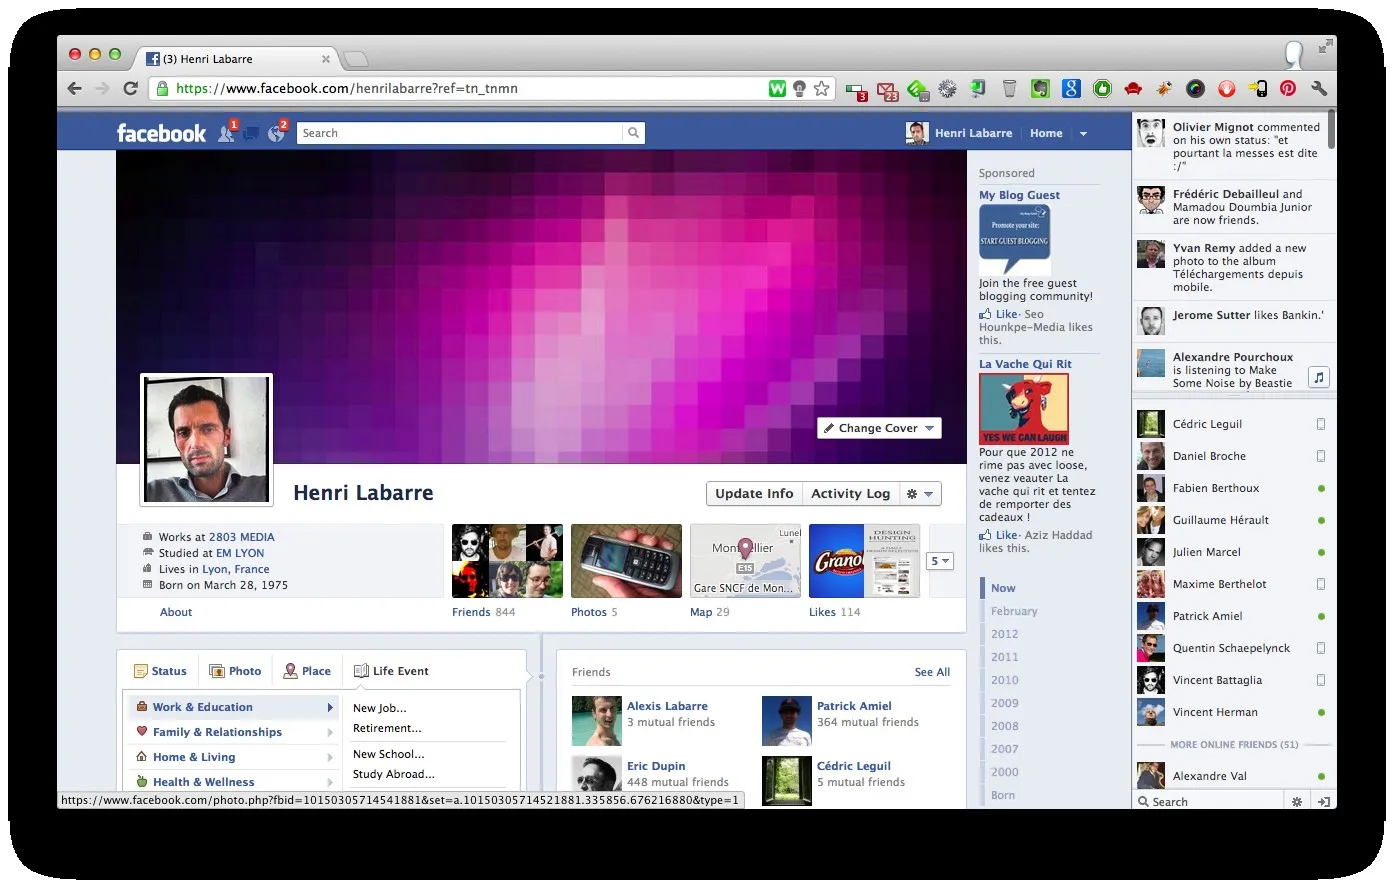Click the trash can extension icon

pyautogui.click(x=1009, y=88)
